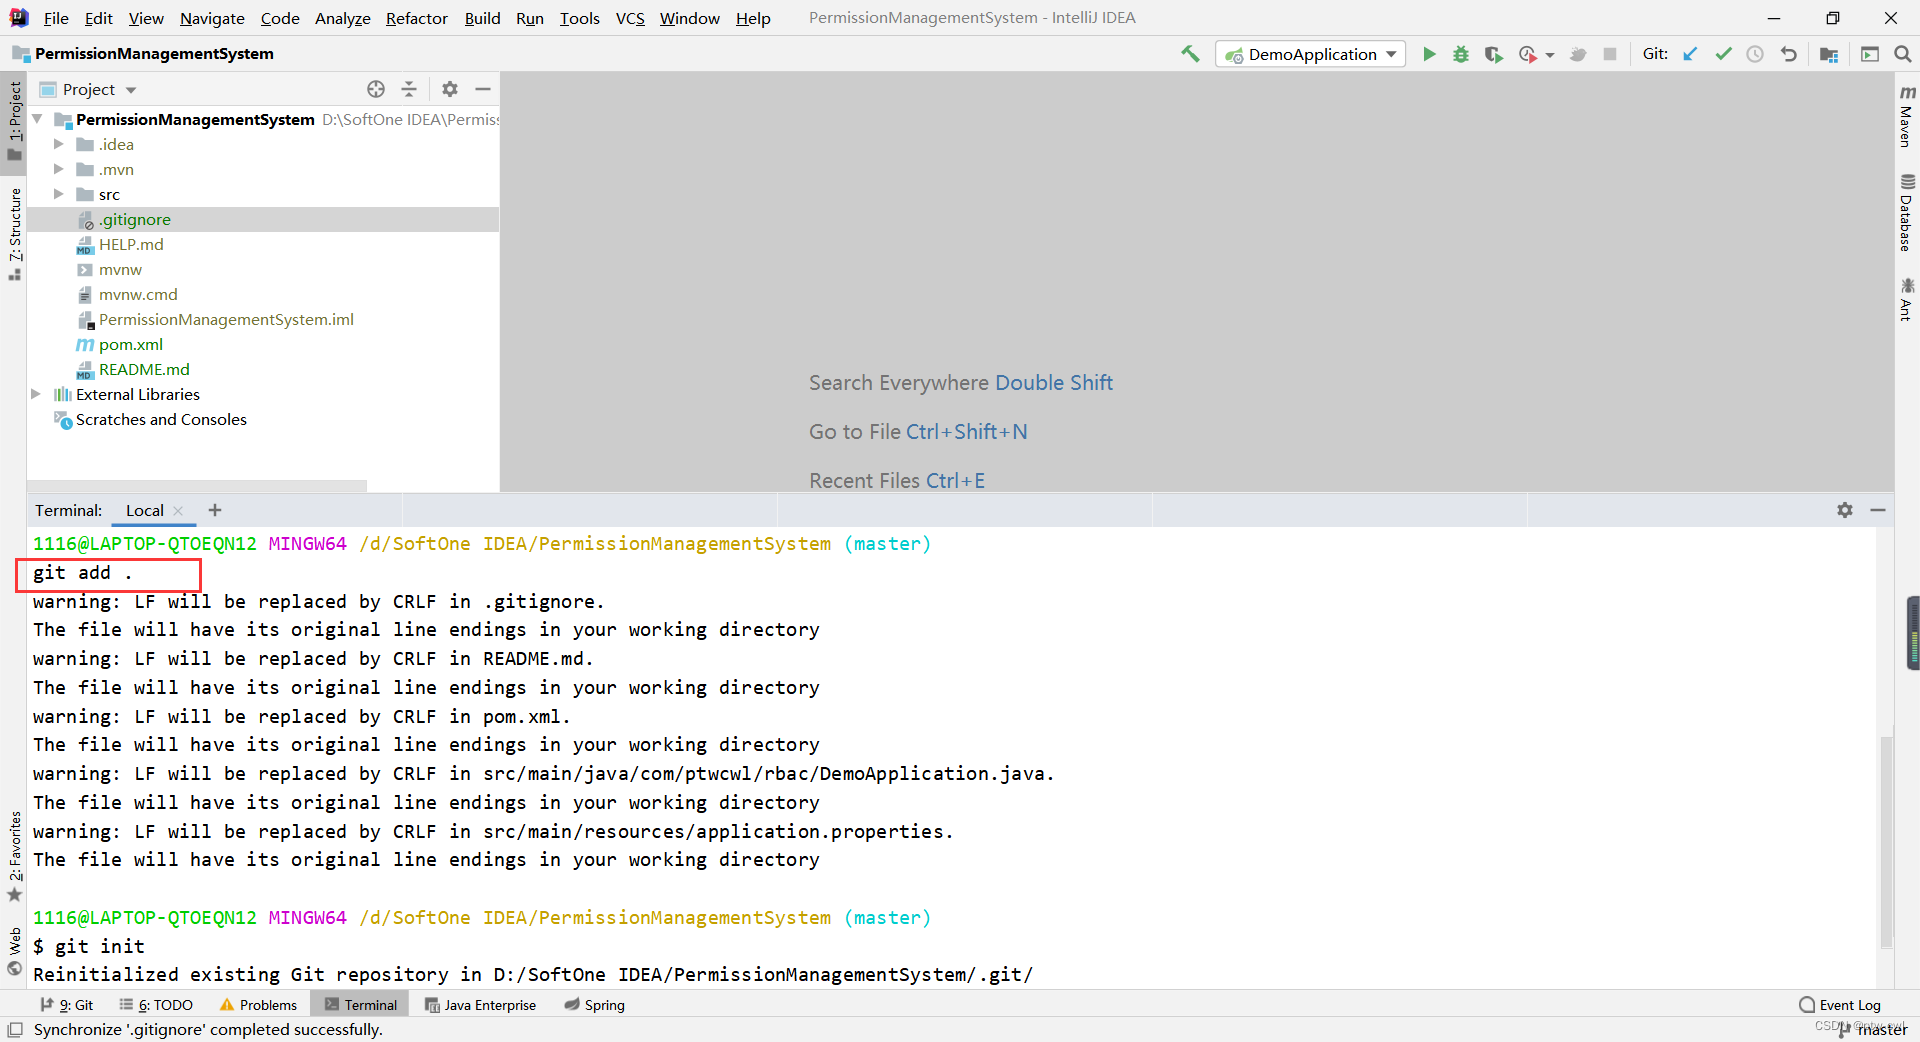1920x1042 pixels.
Task: Open the DemoApplication run configuration dropdown
Action: (1310, 54)
